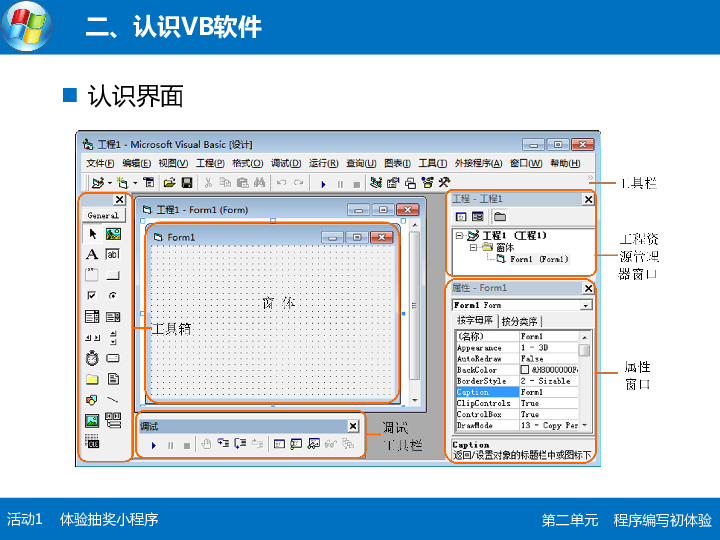The height and width of the screenshot is (540, 720).
Task: Select the Label tool (letter A)
Action: pos(92,254)
